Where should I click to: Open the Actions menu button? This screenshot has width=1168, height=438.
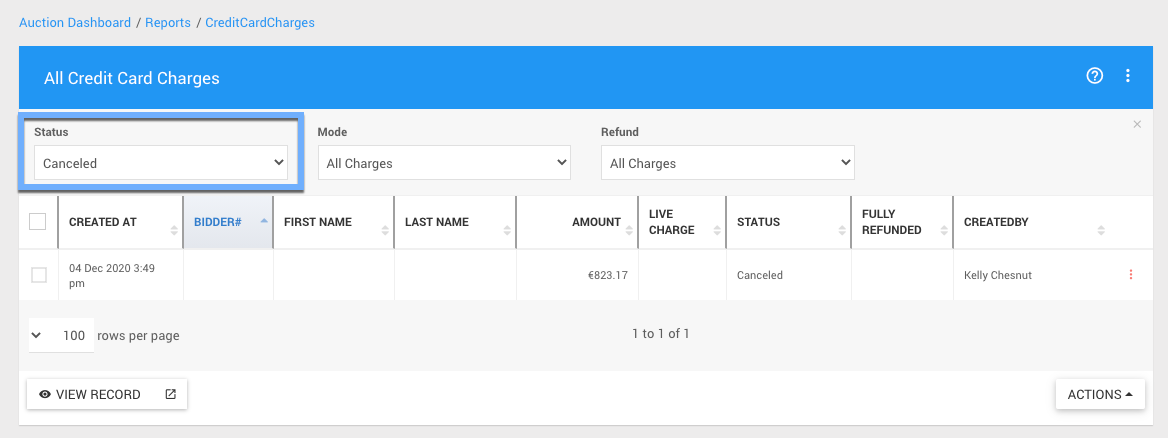tap(1100, 394)
